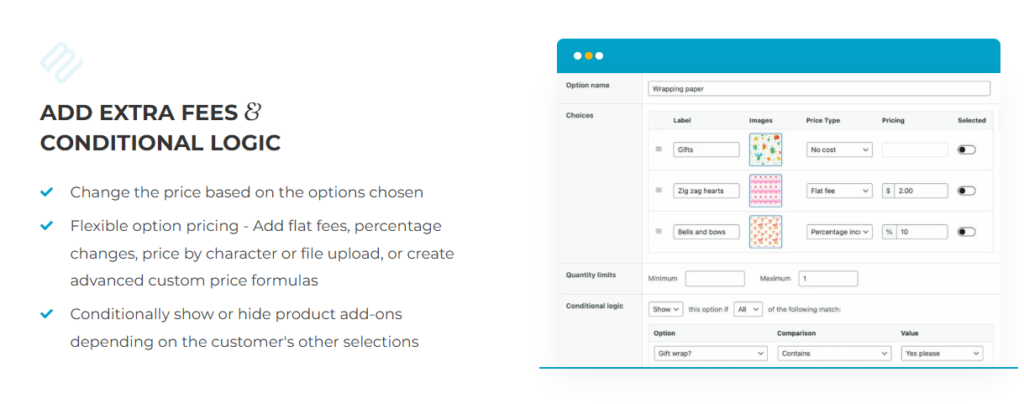Open the Gift wrap? option dropdown
Image resolution: width=1024 pixels, height=404 pixels.
708,353
